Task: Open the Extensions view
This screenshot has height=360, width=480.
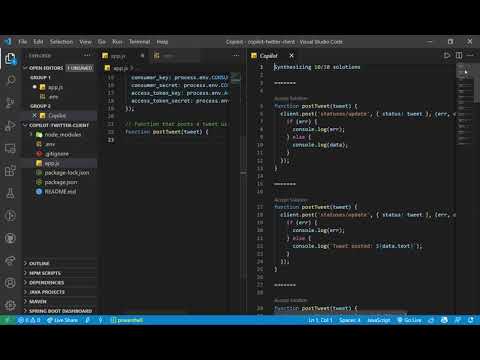Action: tap(10, 171)
